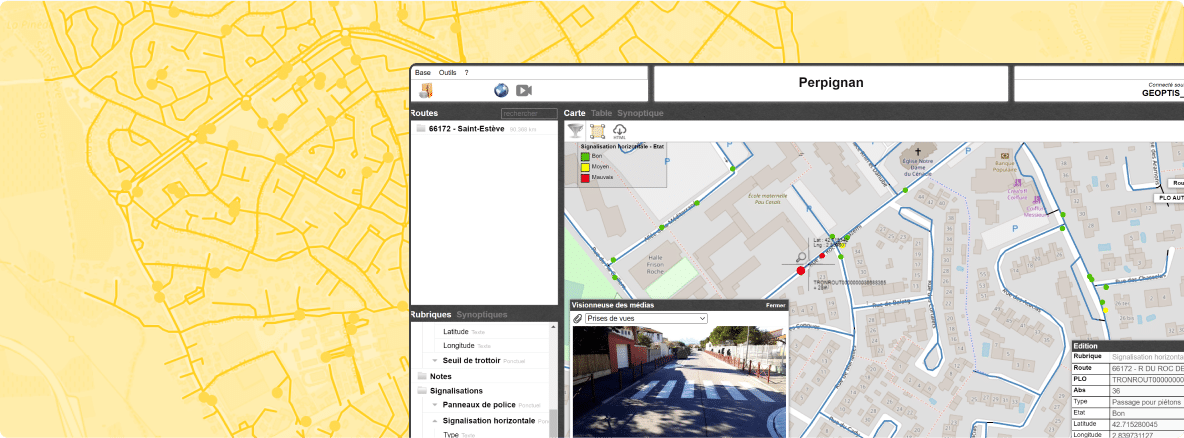Screen dimensions: 1184x438
Task: Export map via HTML cloud icon
Action: (x=619, y=131)
